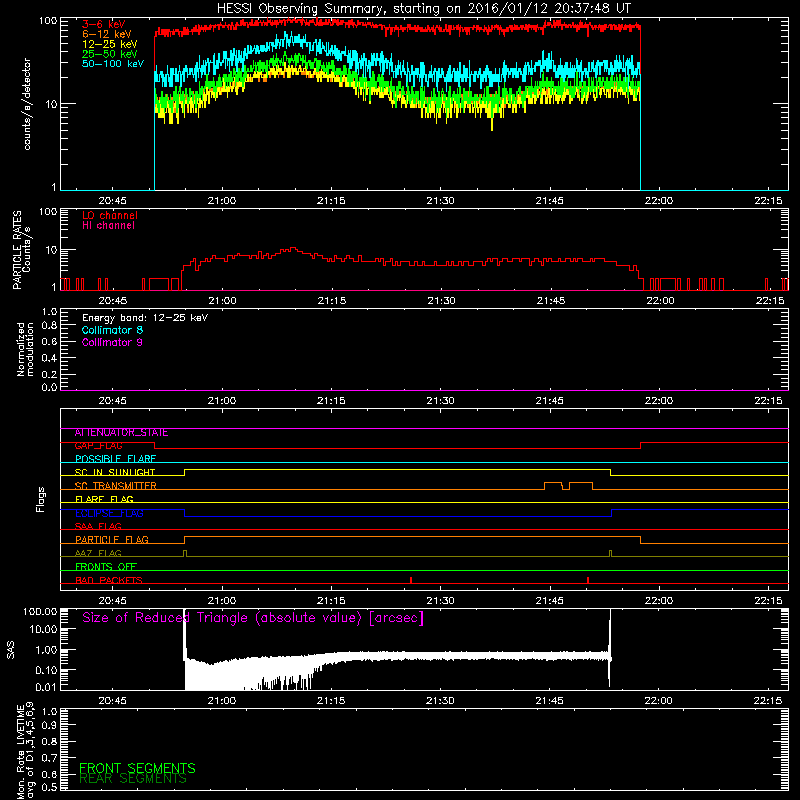Click the 22:15 tick label under the counts plot
The width and height of the screenshot is (800, 800).
768,201
